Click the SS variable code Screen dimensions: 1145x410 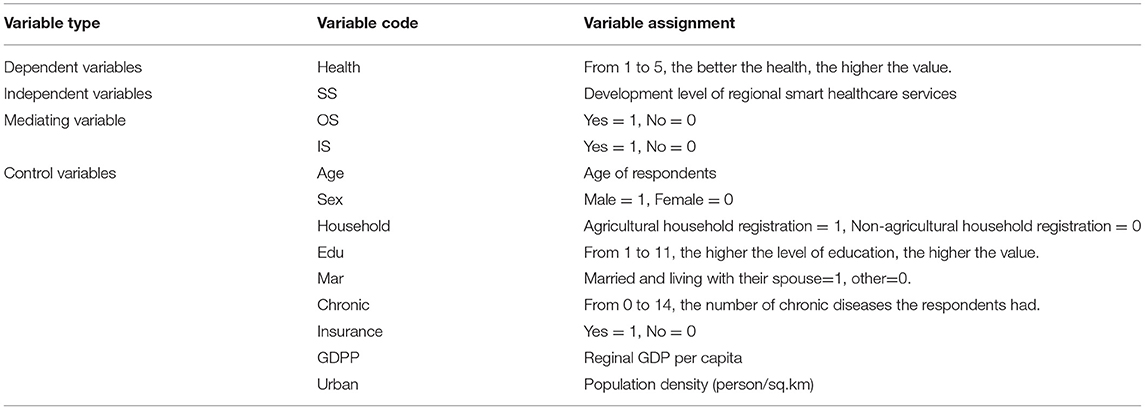pyautogui.click(x=325, y=95)
